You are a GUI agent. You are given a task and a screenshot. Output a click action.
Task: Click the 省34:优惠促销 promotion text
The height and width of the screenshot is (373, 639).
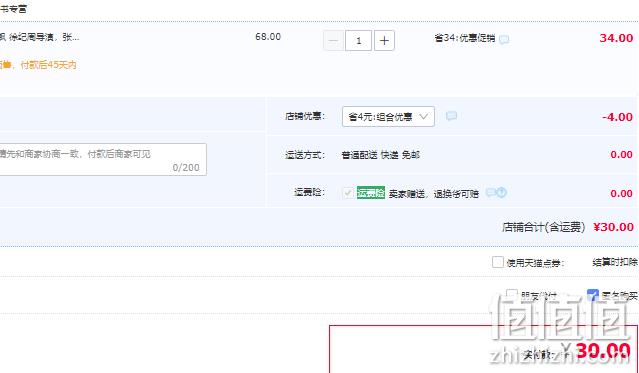tap(465, 39)
